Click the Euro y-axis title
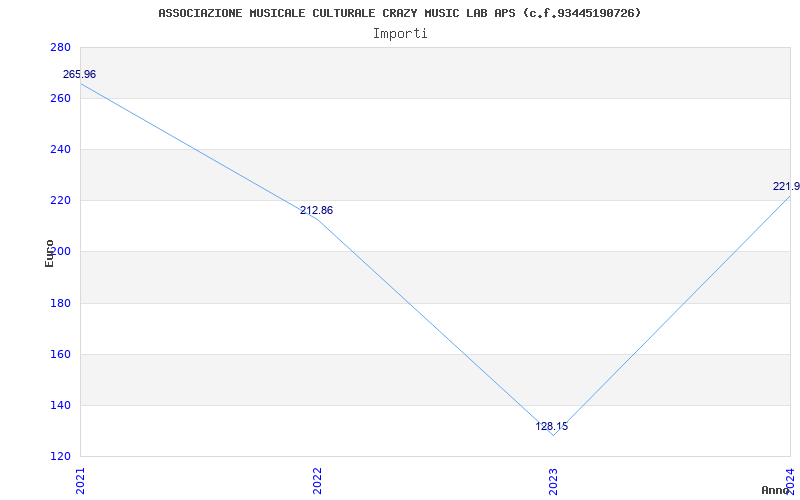The width and height of the screenshot is (800, 500). tap(49, 254)
